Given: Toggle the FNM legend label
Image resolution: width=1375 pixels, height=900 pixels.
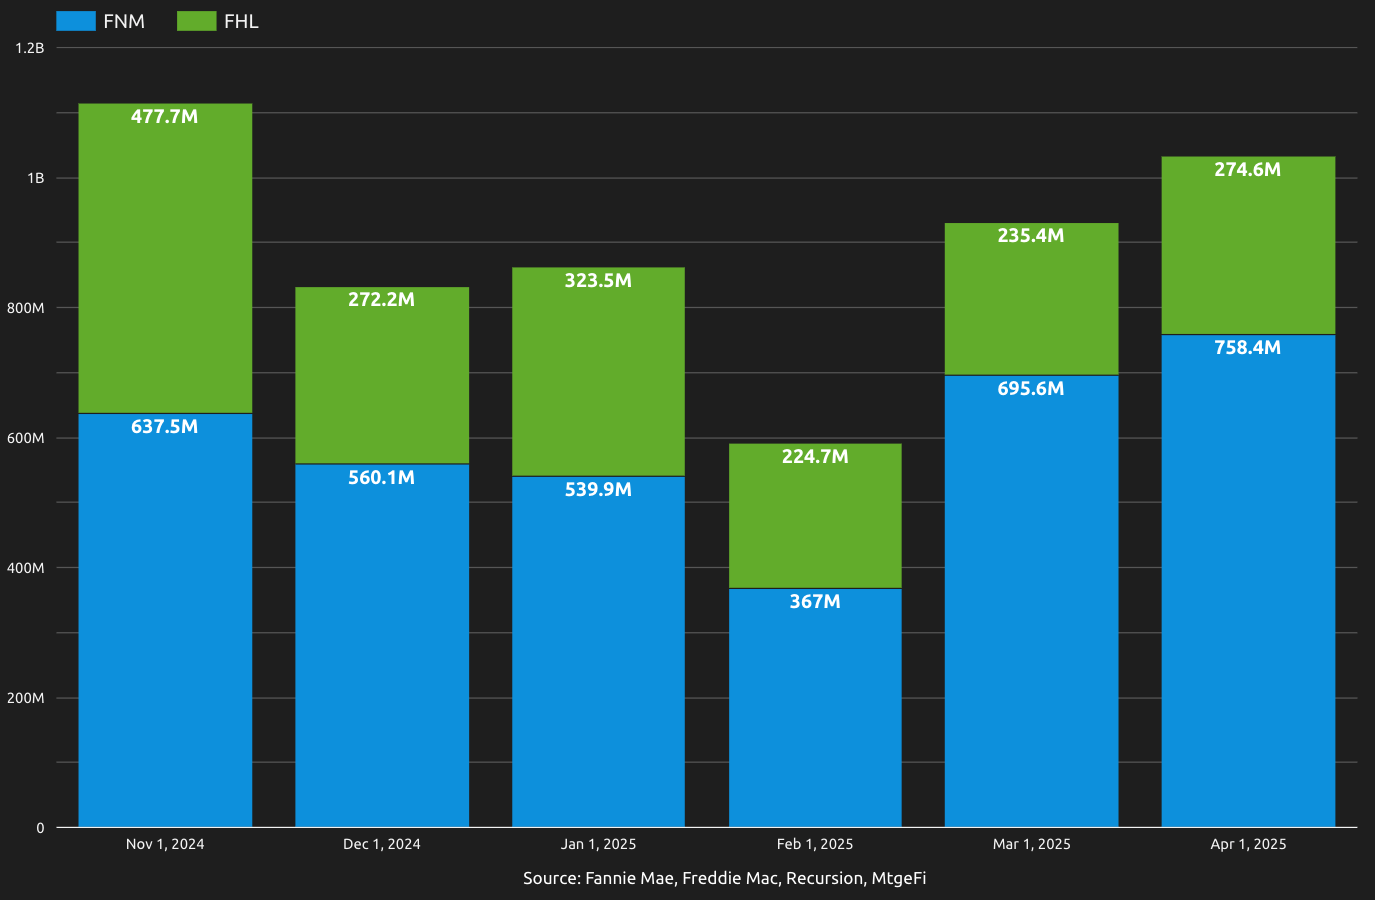Looking at the screenshot, I should (x=124, y=21).
